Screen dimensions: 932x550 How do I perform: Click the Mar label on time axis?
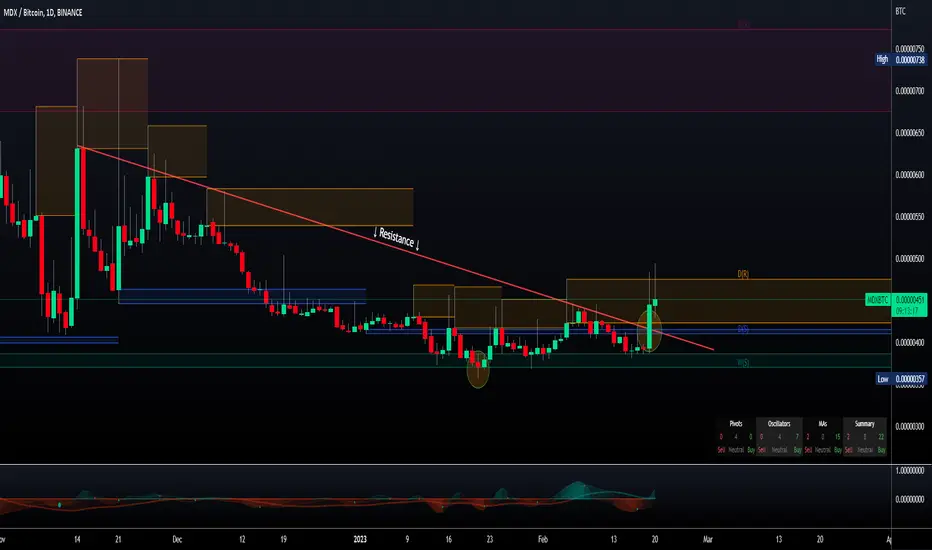[x=707, y=539]
